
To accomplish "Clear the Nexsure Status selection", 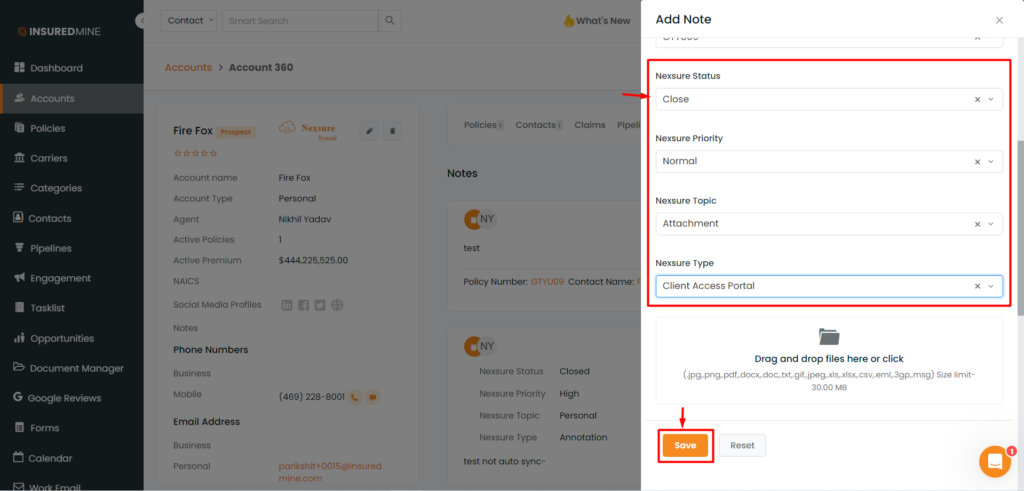I will point(978,99).
